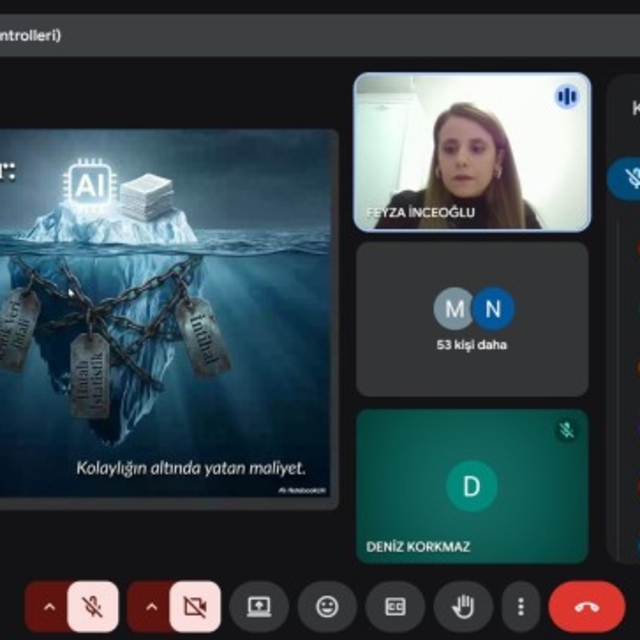Turn on the camera
Viewport: 640px width, 640px height.
(x=195, y=606)
